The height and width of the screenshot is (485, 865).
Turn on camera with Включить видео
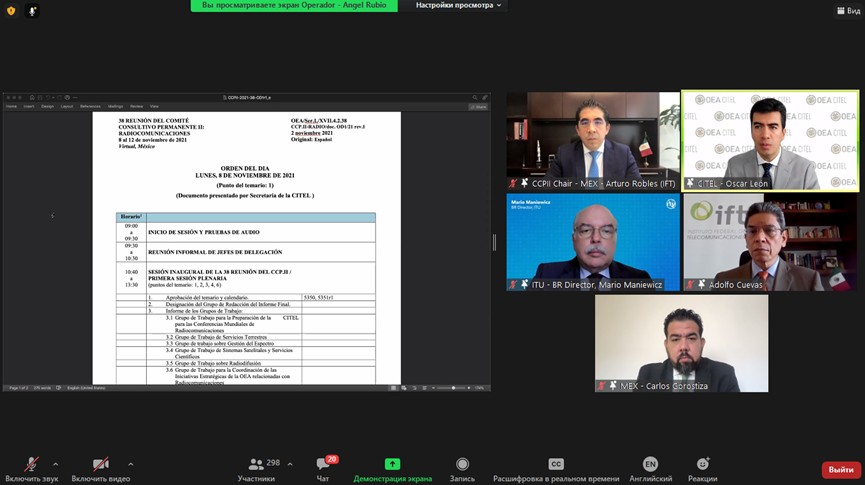coord(100,470)
